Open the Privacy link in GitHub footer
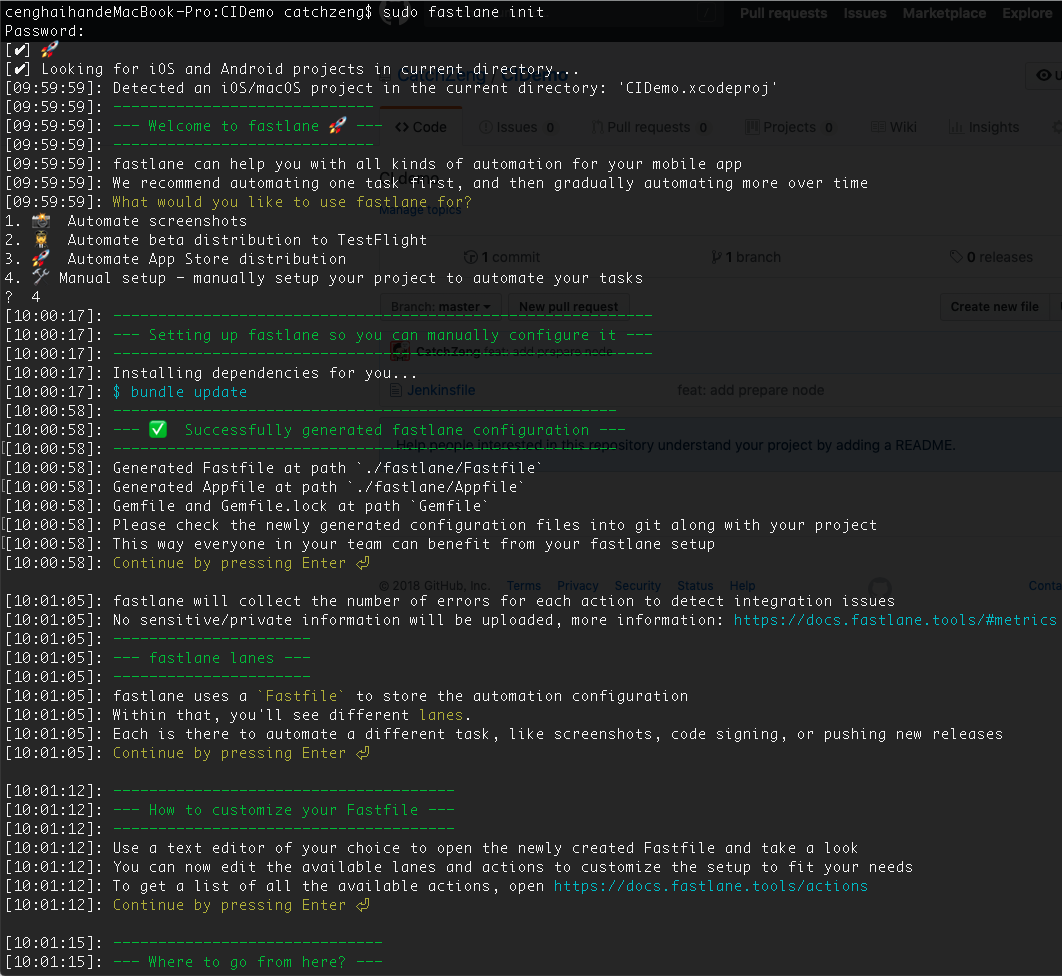1062x976 pixels. [x=578, y=586]
